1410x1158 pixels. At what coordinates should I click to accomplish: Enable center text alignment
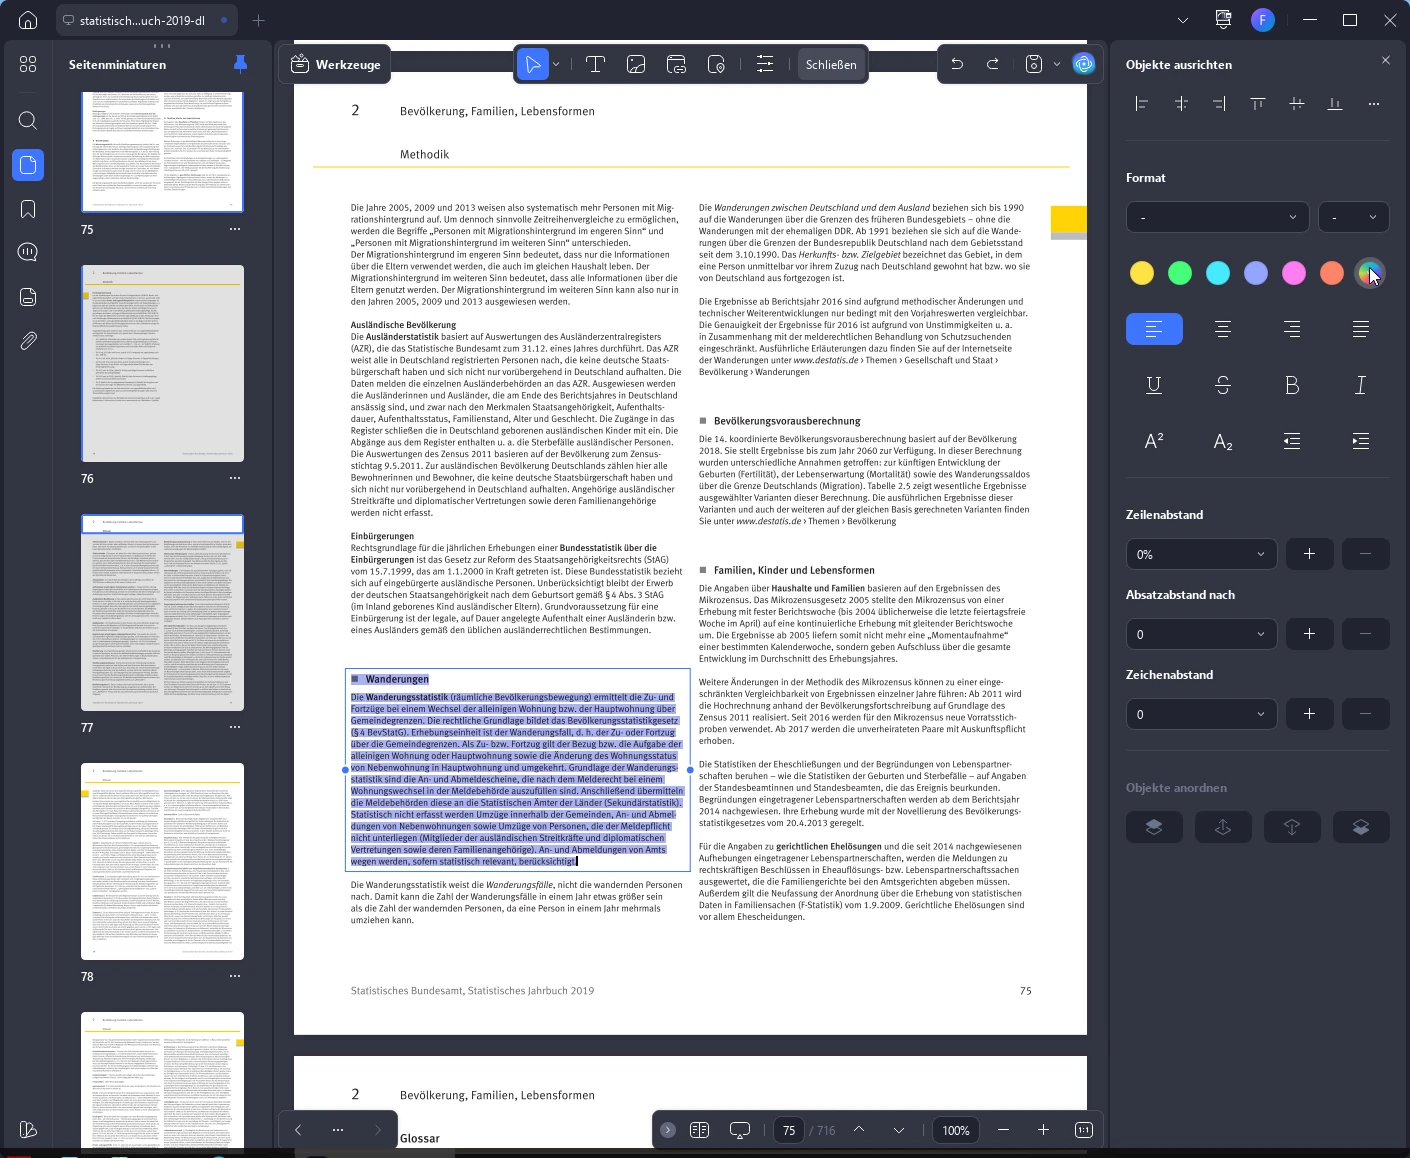click(x=1223, y=329)
